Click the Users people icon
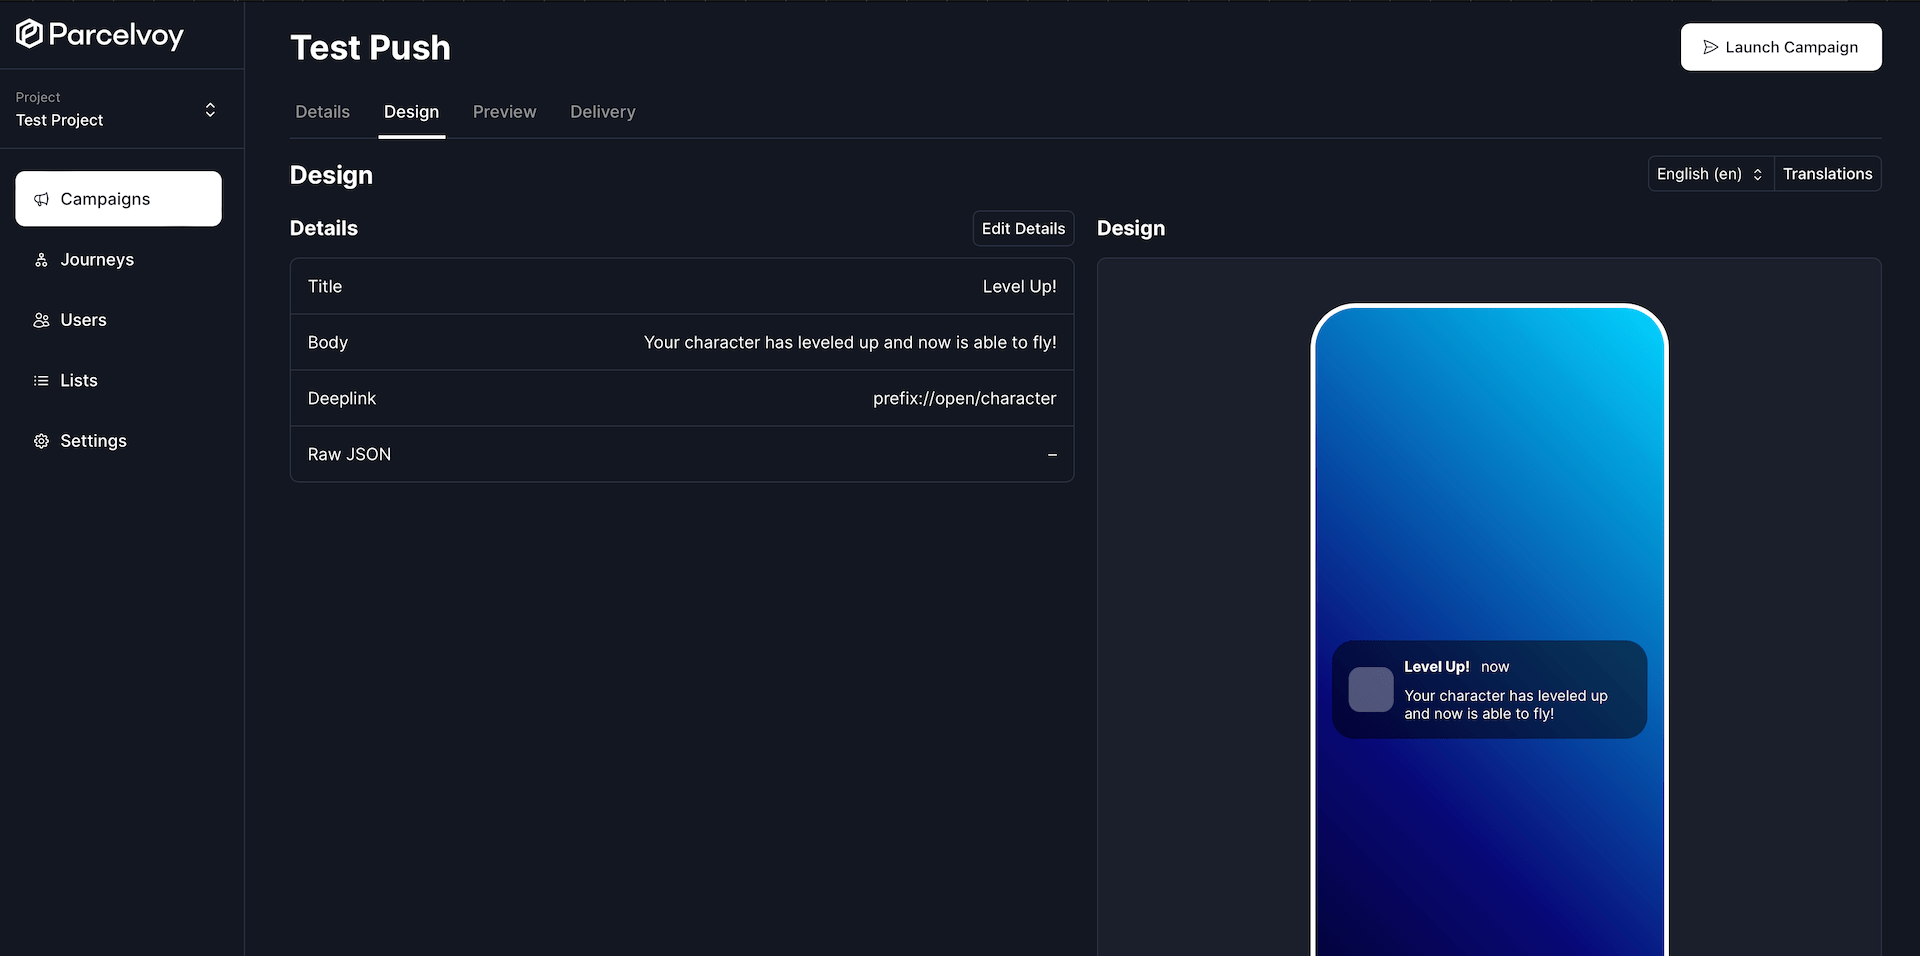Viewport: 1920px width, 956px height. click(x=41, y=320)
